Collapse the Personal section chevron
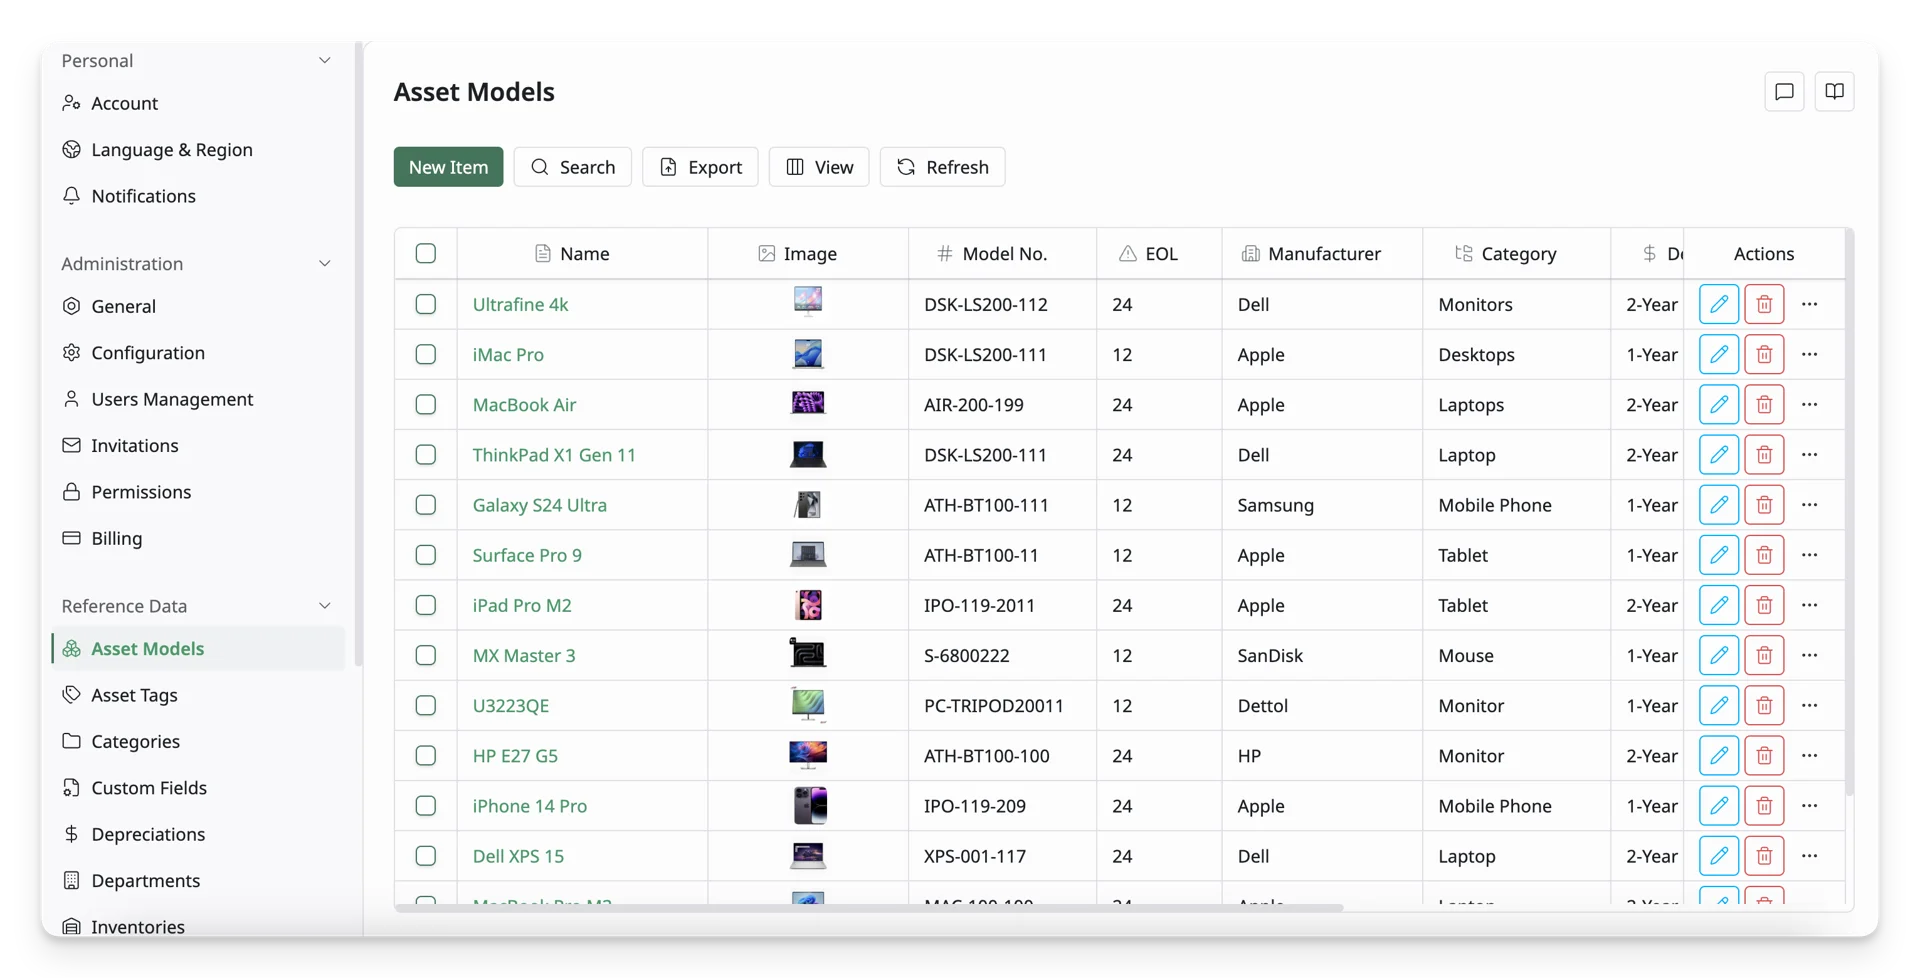This screenshot has height=978, width=1920. (324, 61)
